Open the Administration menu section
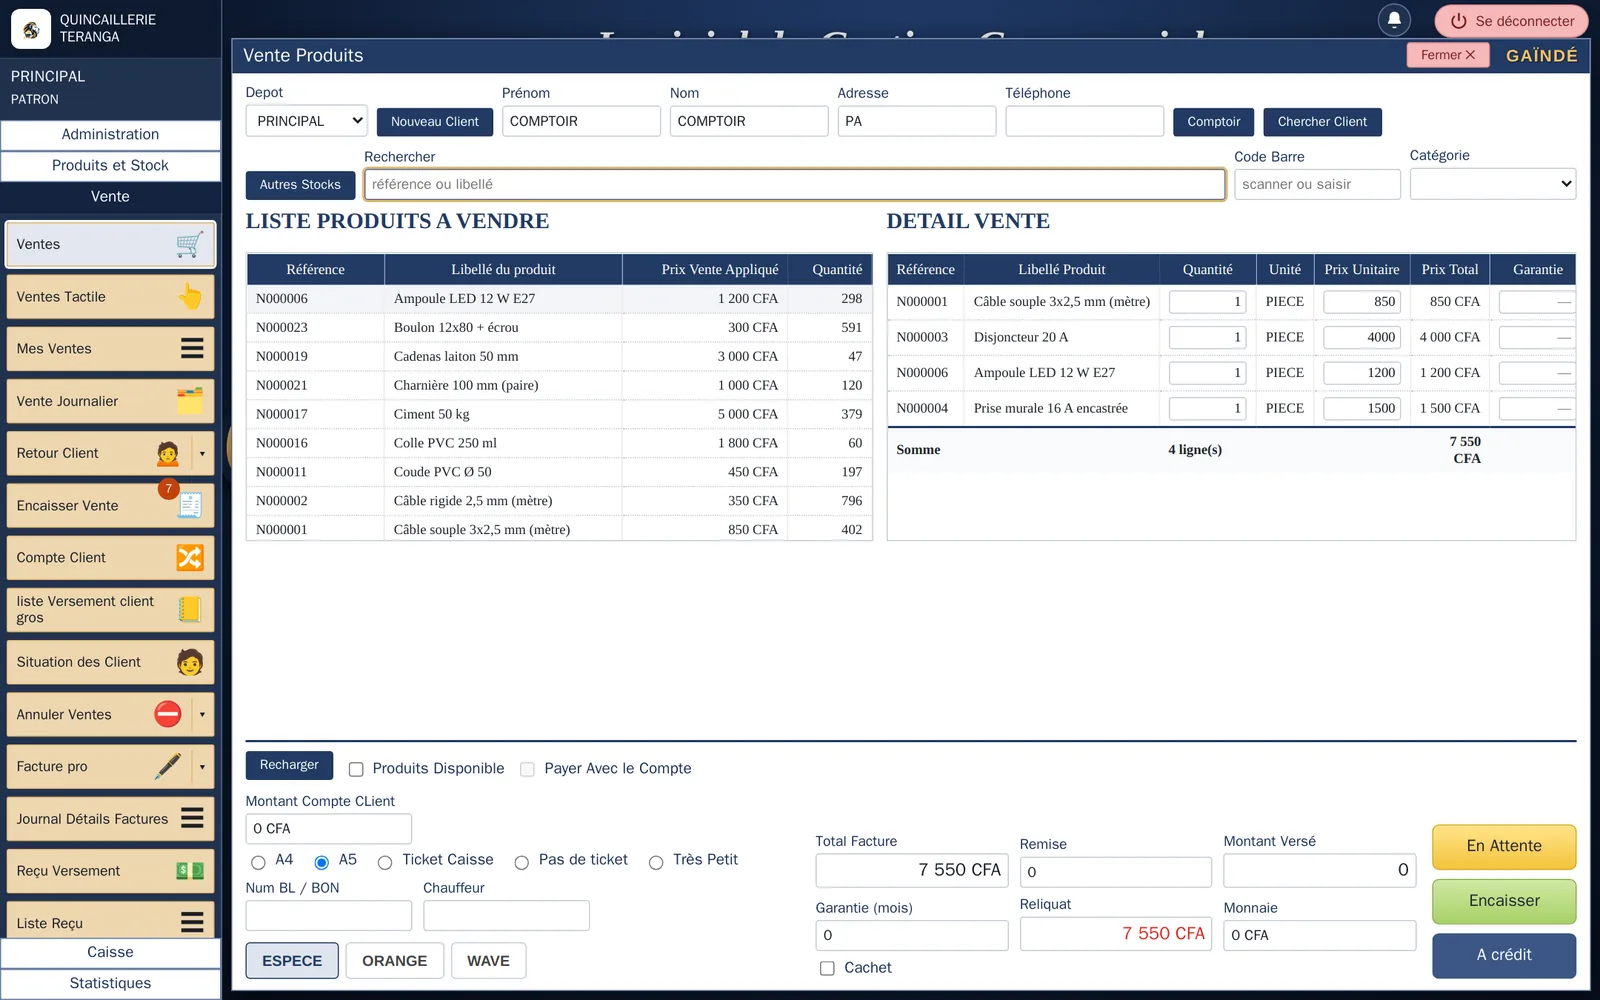This screenshot has height=1000, width=1600. tap(110, 135)
